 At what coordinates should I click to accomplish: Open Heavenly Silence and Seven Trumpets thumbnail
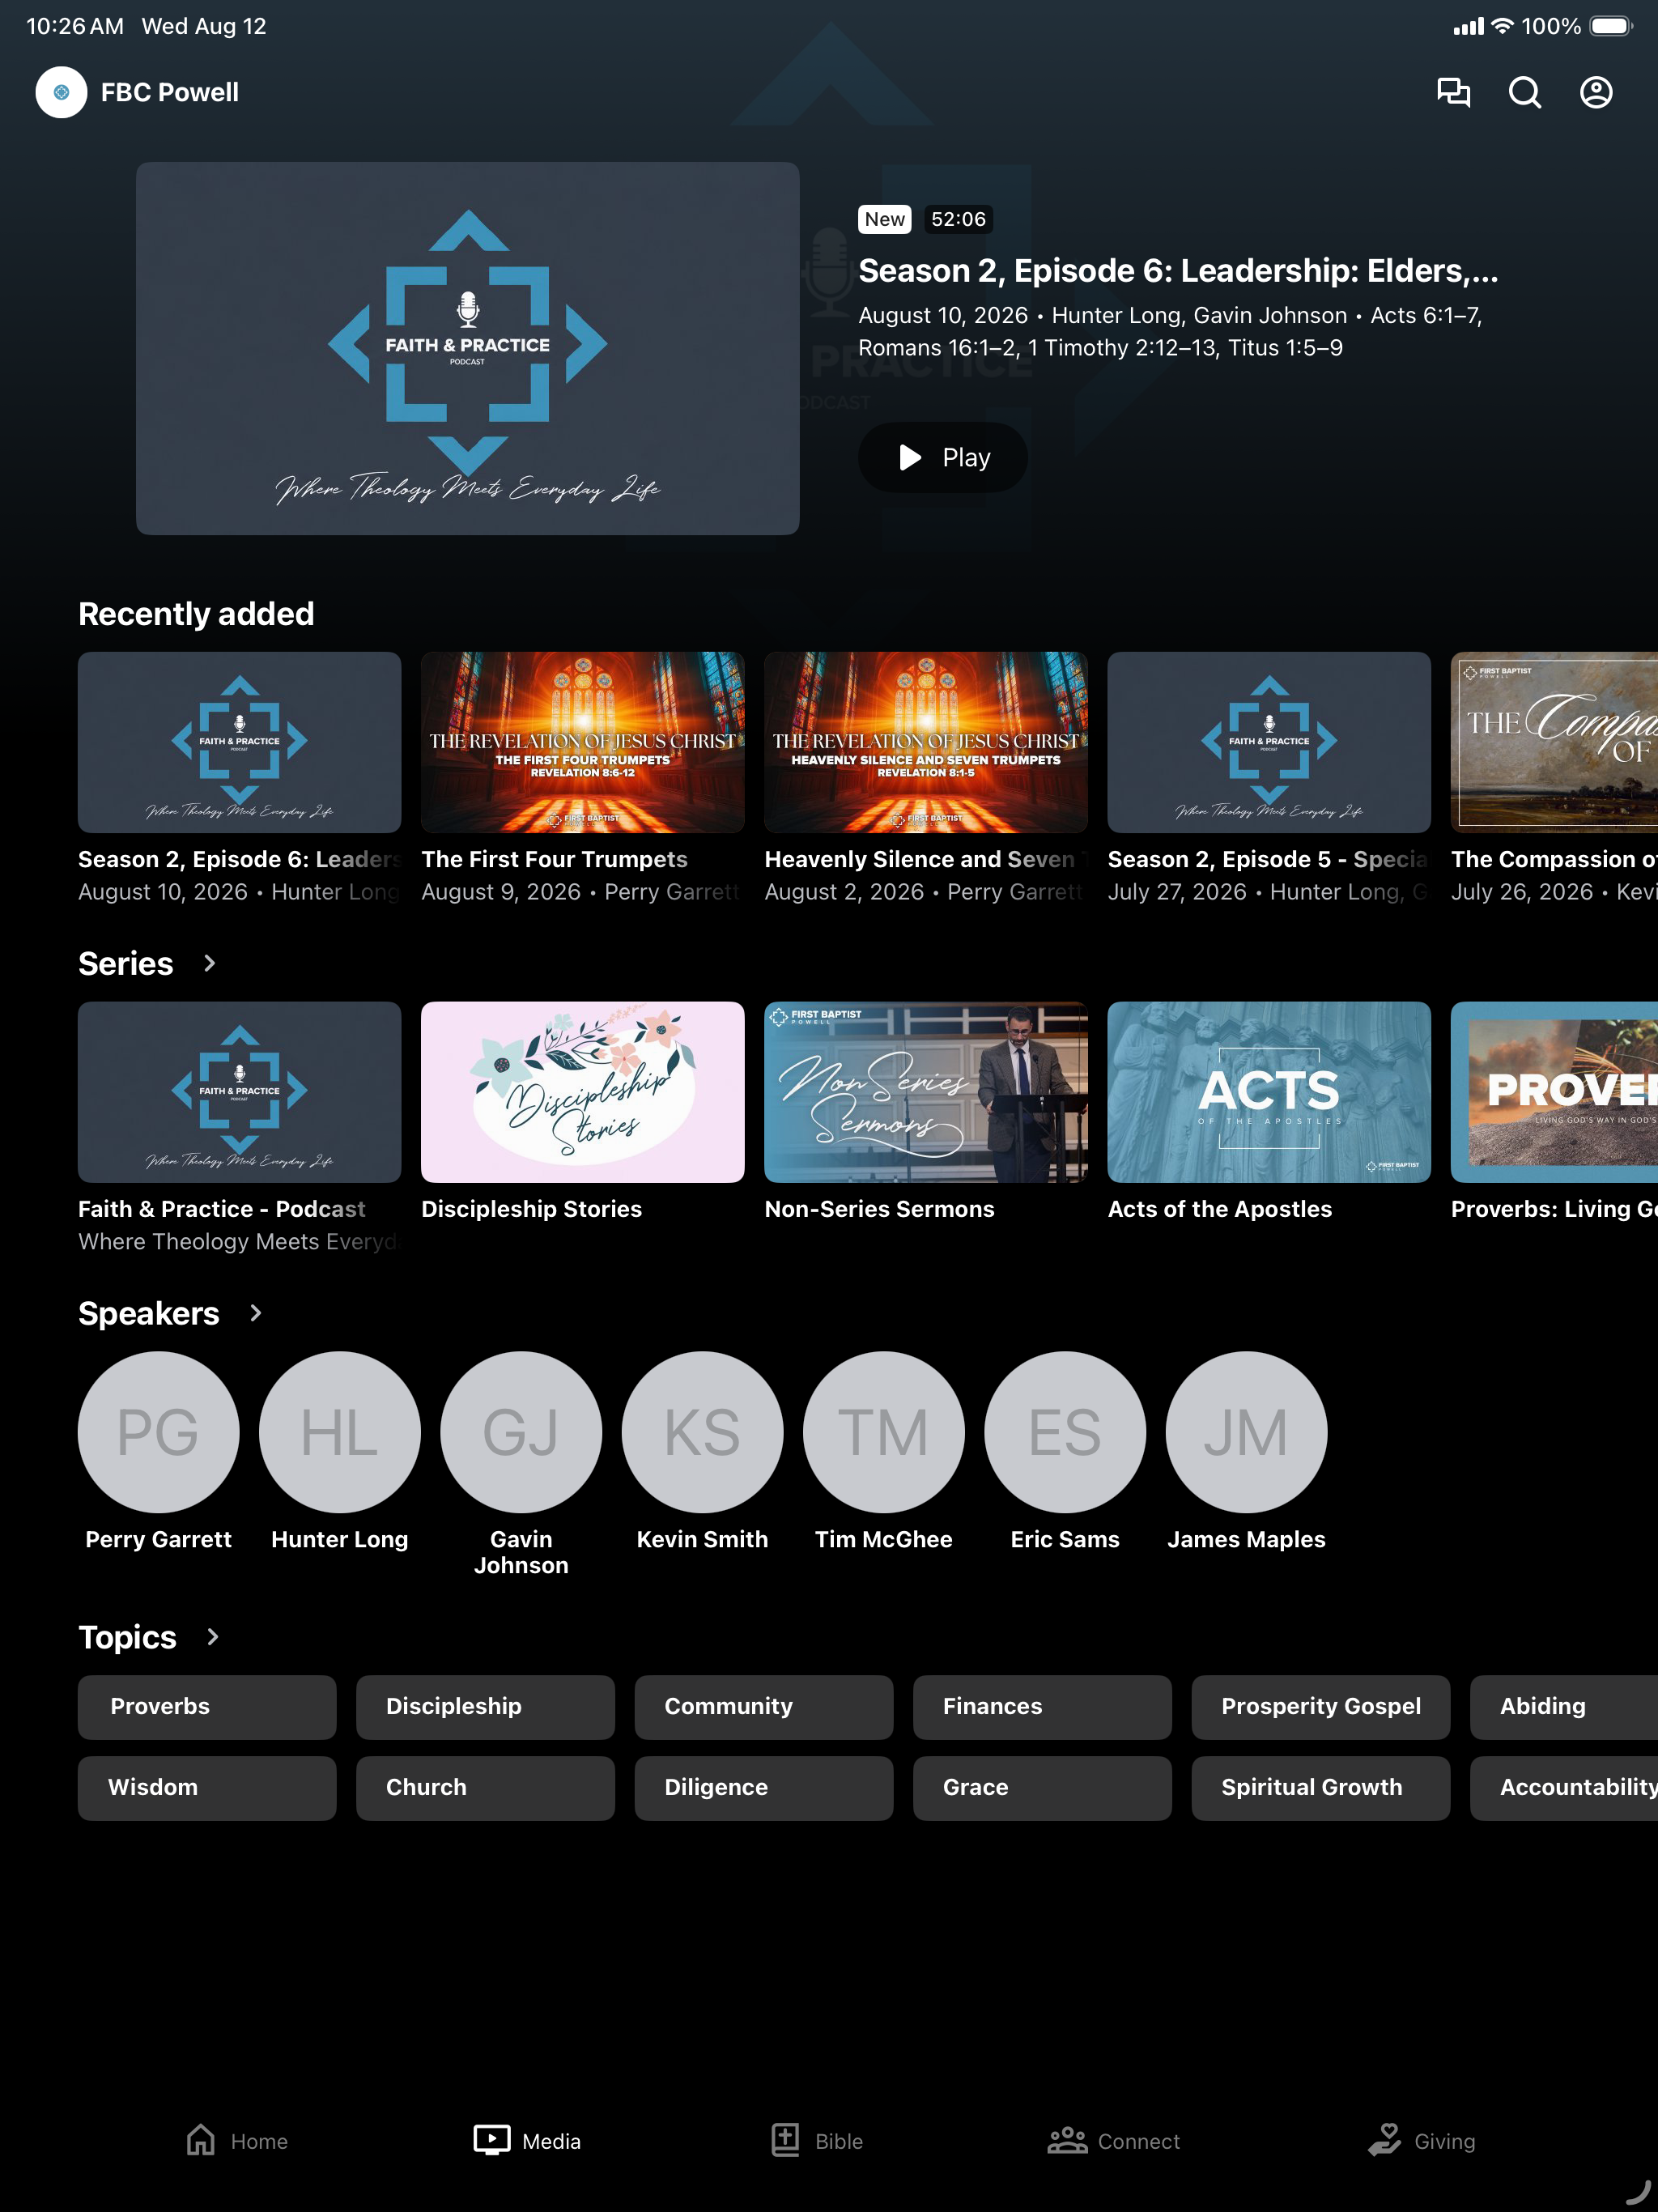(x=925, y=742)
